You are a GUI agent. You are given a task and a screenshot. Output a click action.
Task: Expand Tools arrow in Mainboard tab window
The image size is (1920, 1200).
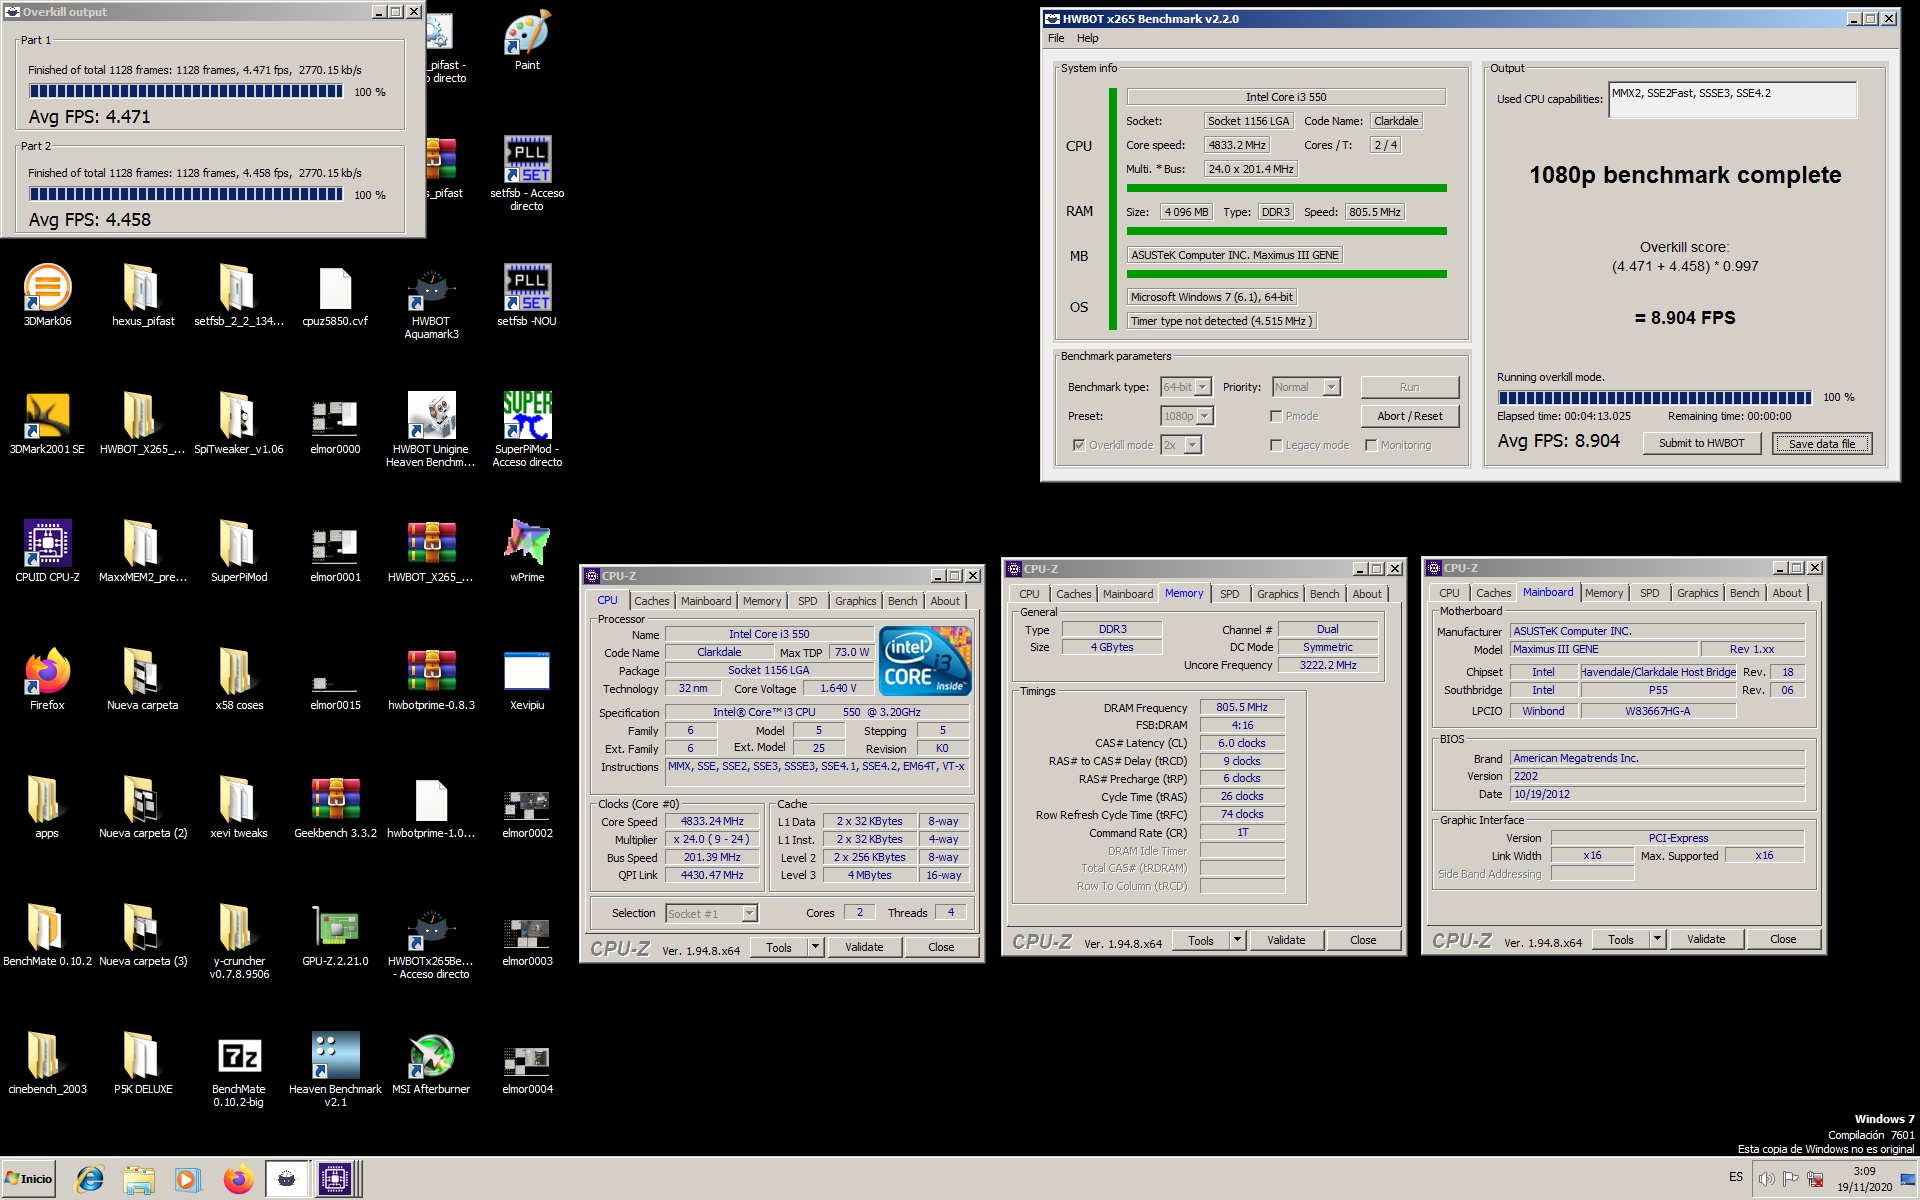1657,939
